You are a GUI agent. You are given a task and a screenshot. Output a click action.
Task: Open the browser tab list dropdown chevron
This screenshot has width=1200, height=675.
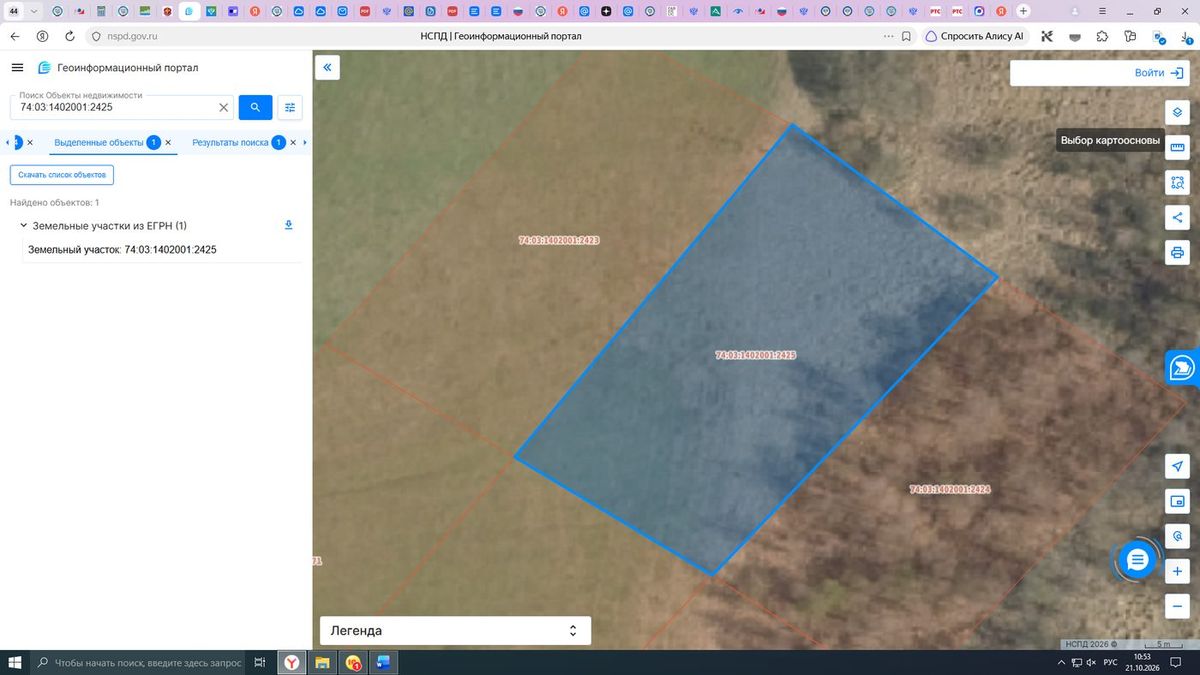(x=35, y=11)
